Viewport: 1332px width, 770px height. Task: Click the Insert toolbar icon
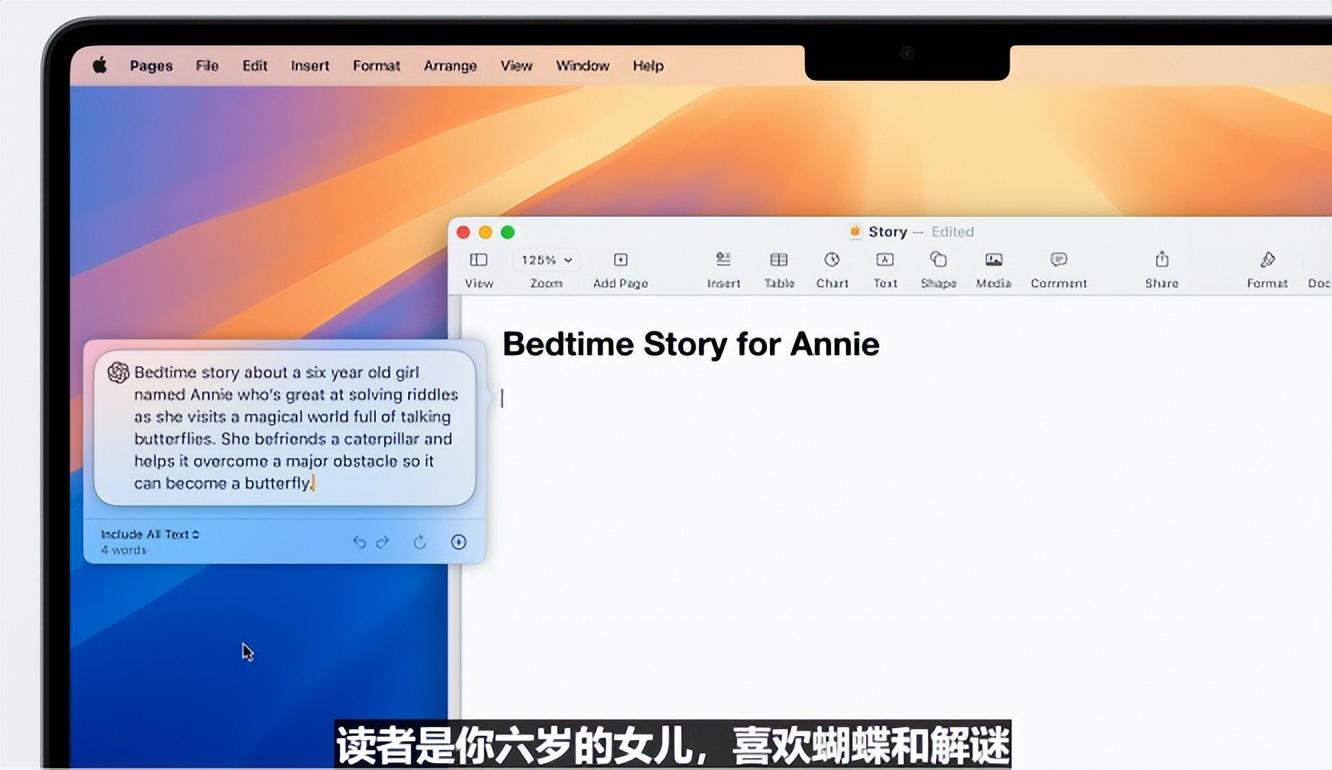723,260
